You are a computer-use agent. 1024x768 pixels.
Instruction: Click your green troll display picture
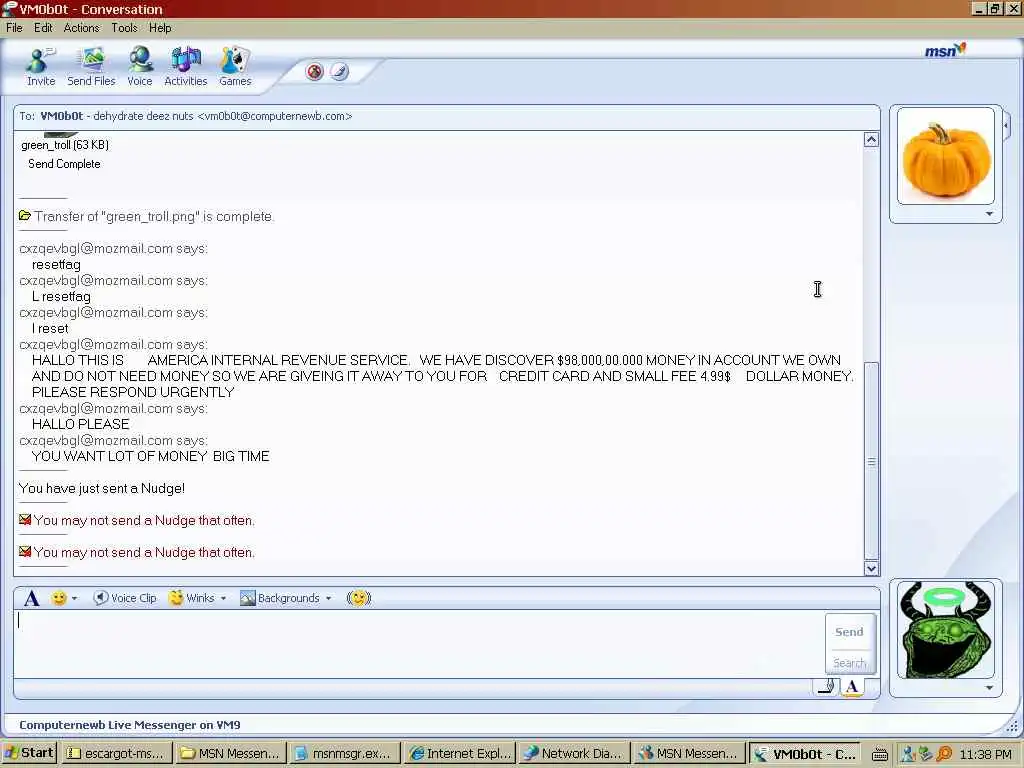coord(946,630)
